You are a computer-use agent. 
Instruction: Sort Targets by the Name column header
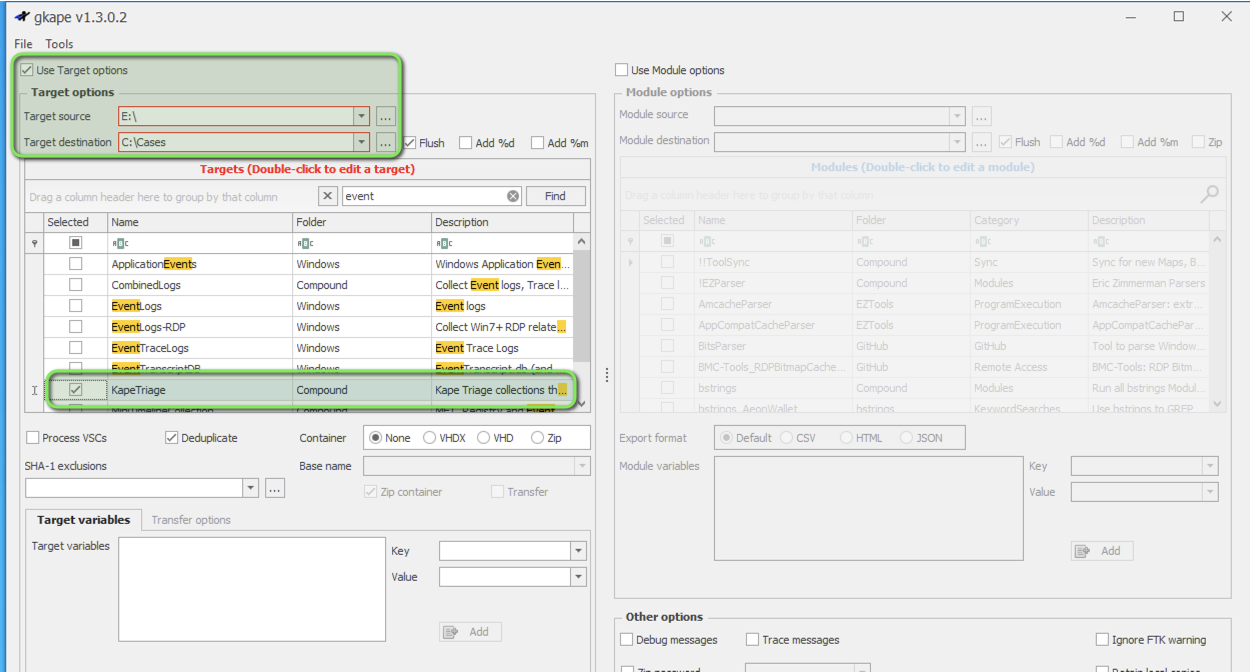(199, 222)
